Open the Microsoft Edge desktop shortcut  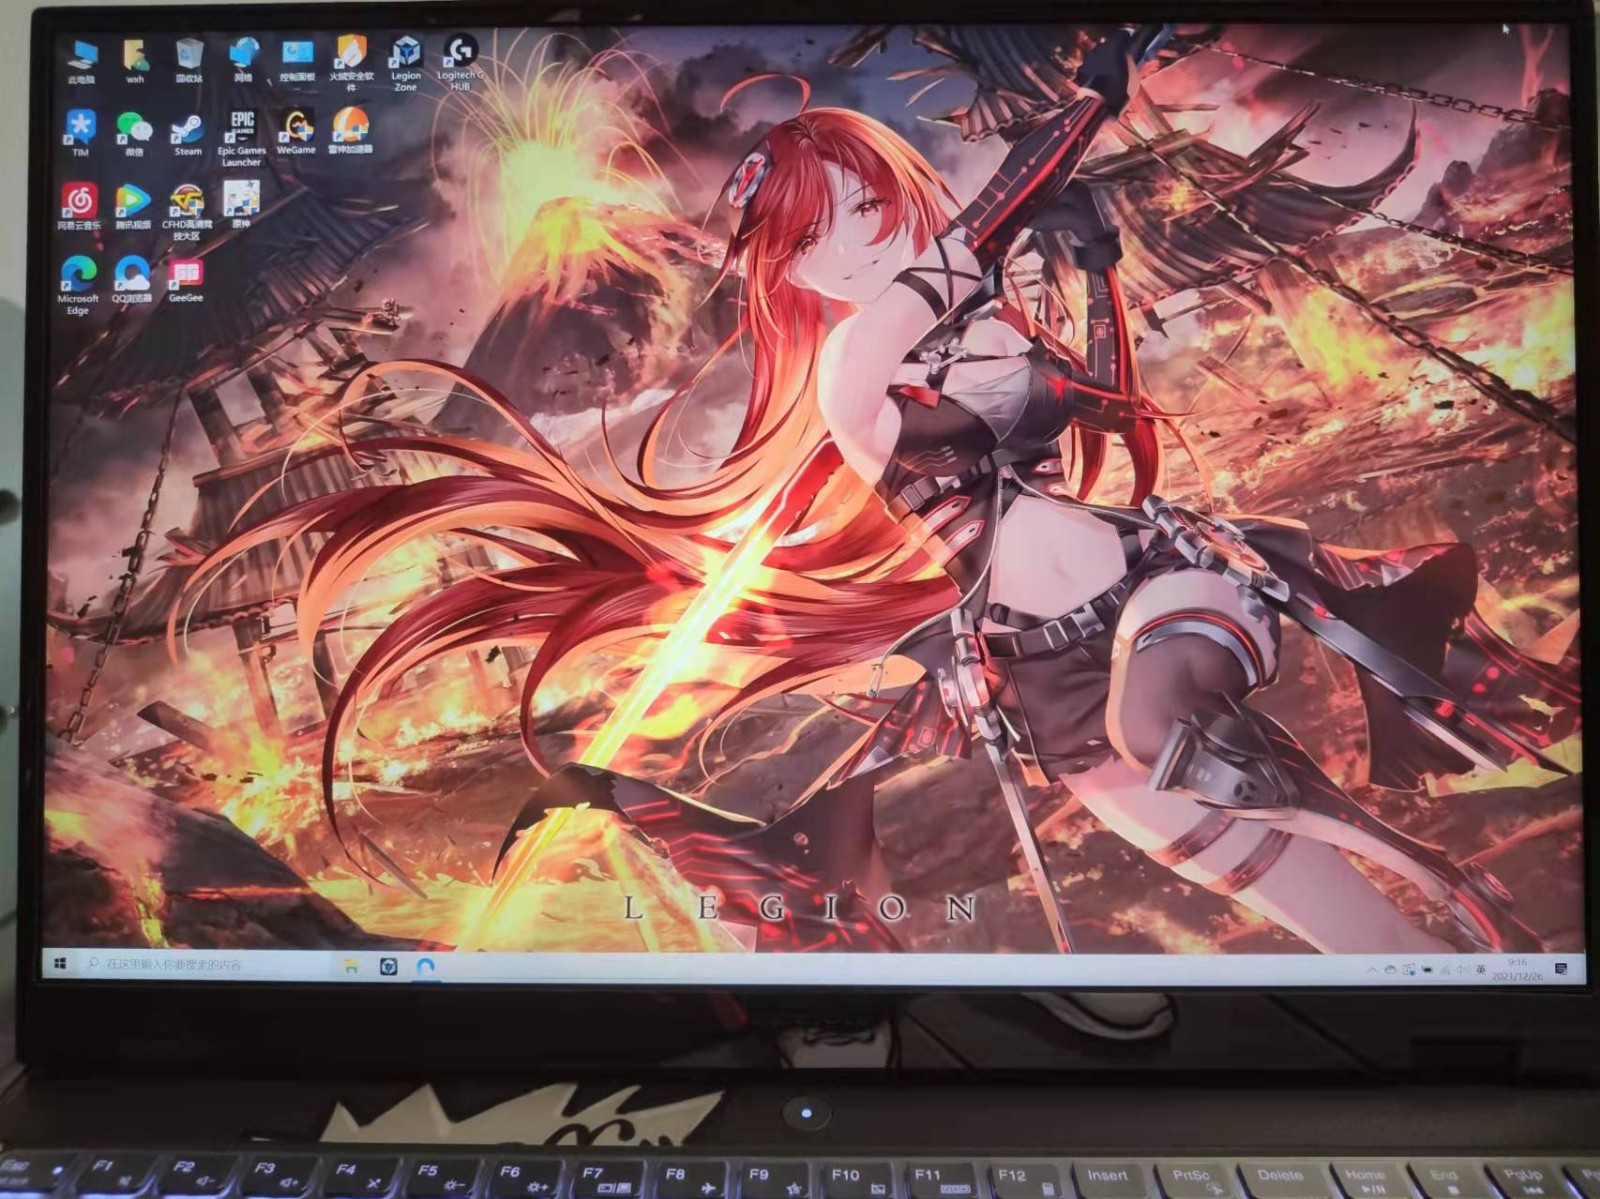78,286
